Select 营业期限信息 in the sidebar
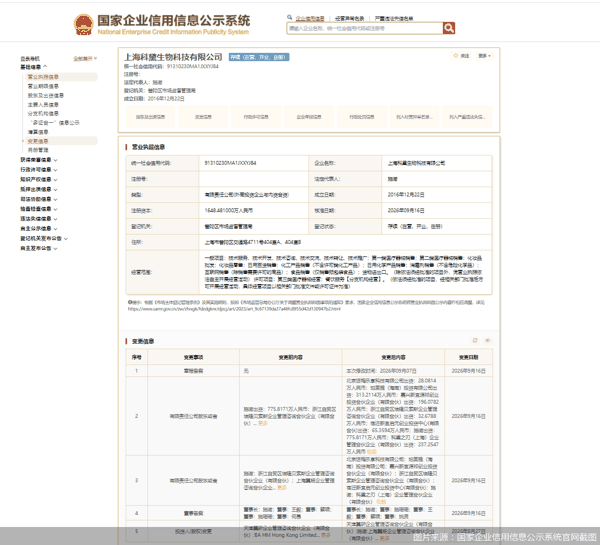 pos(43,86)
